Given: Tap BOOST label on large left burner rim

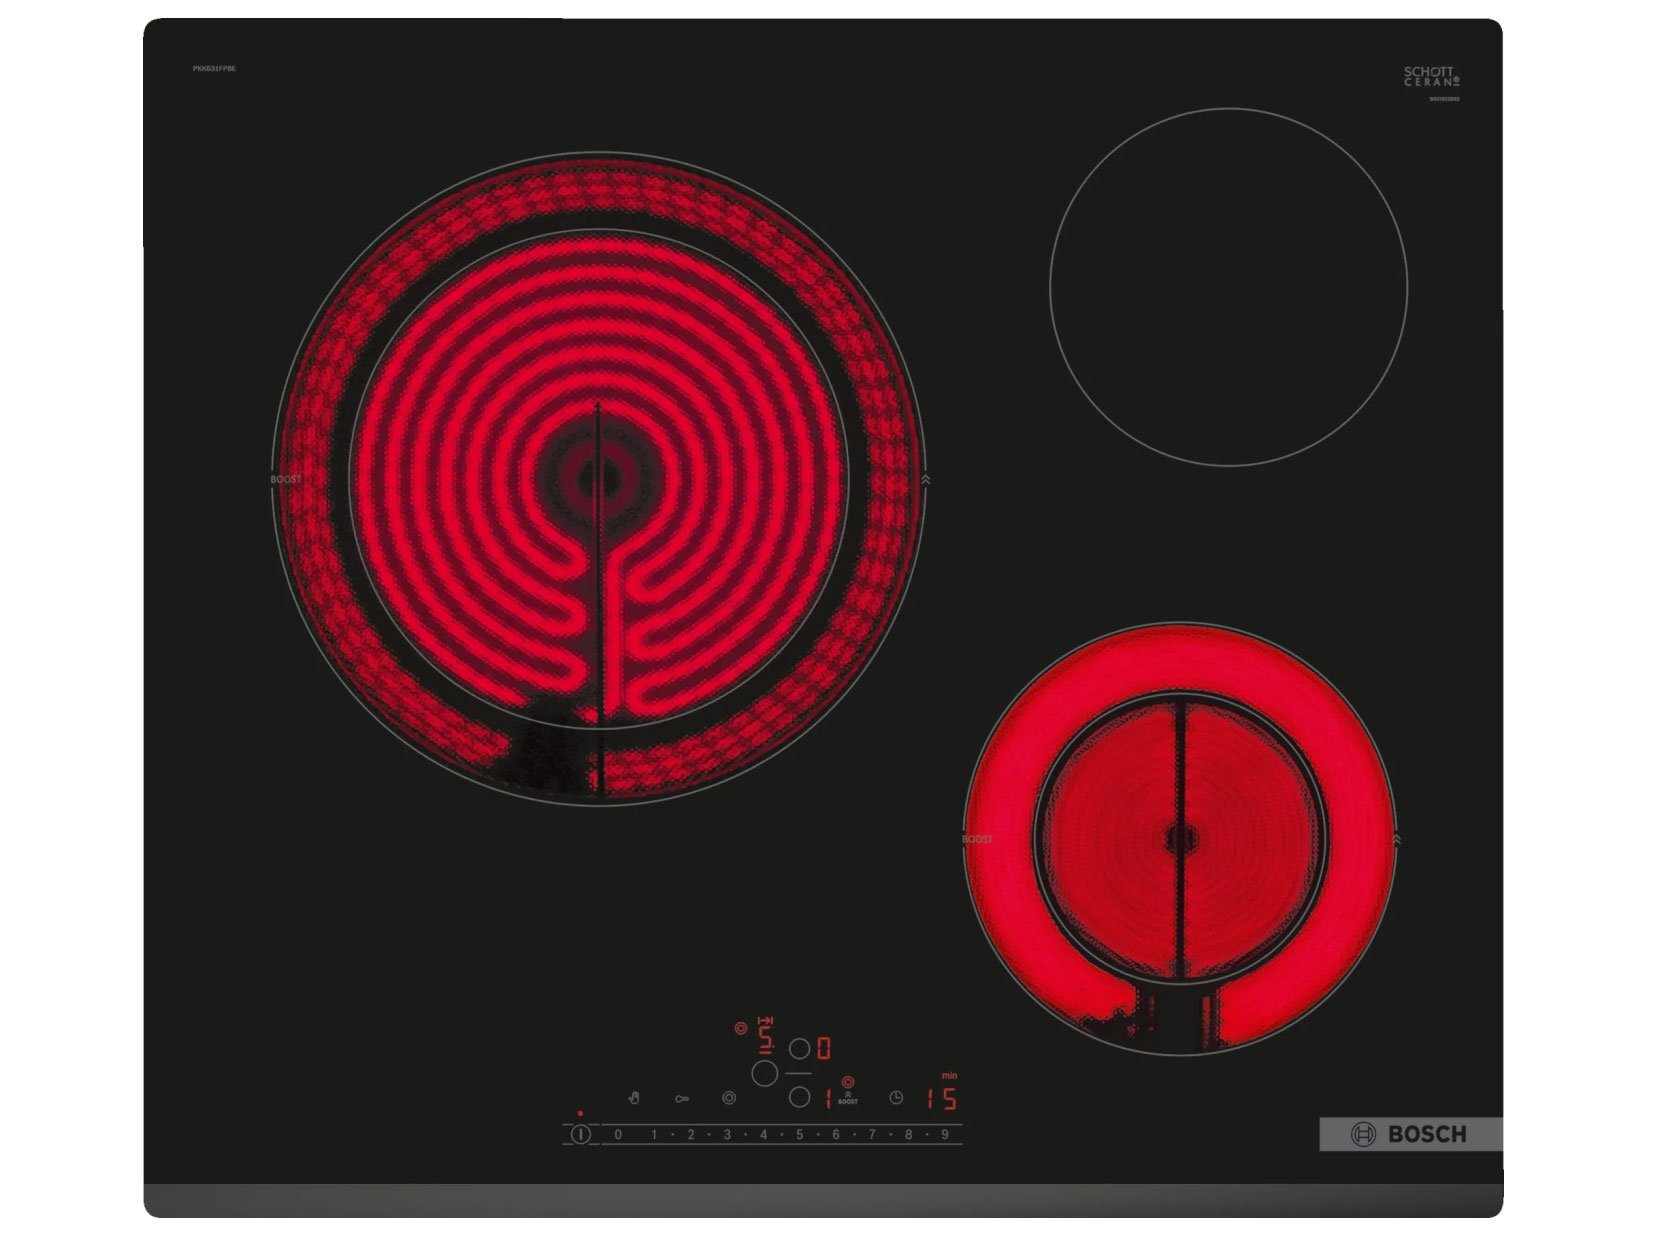Looking at the screenshot, I should point(285,480).
